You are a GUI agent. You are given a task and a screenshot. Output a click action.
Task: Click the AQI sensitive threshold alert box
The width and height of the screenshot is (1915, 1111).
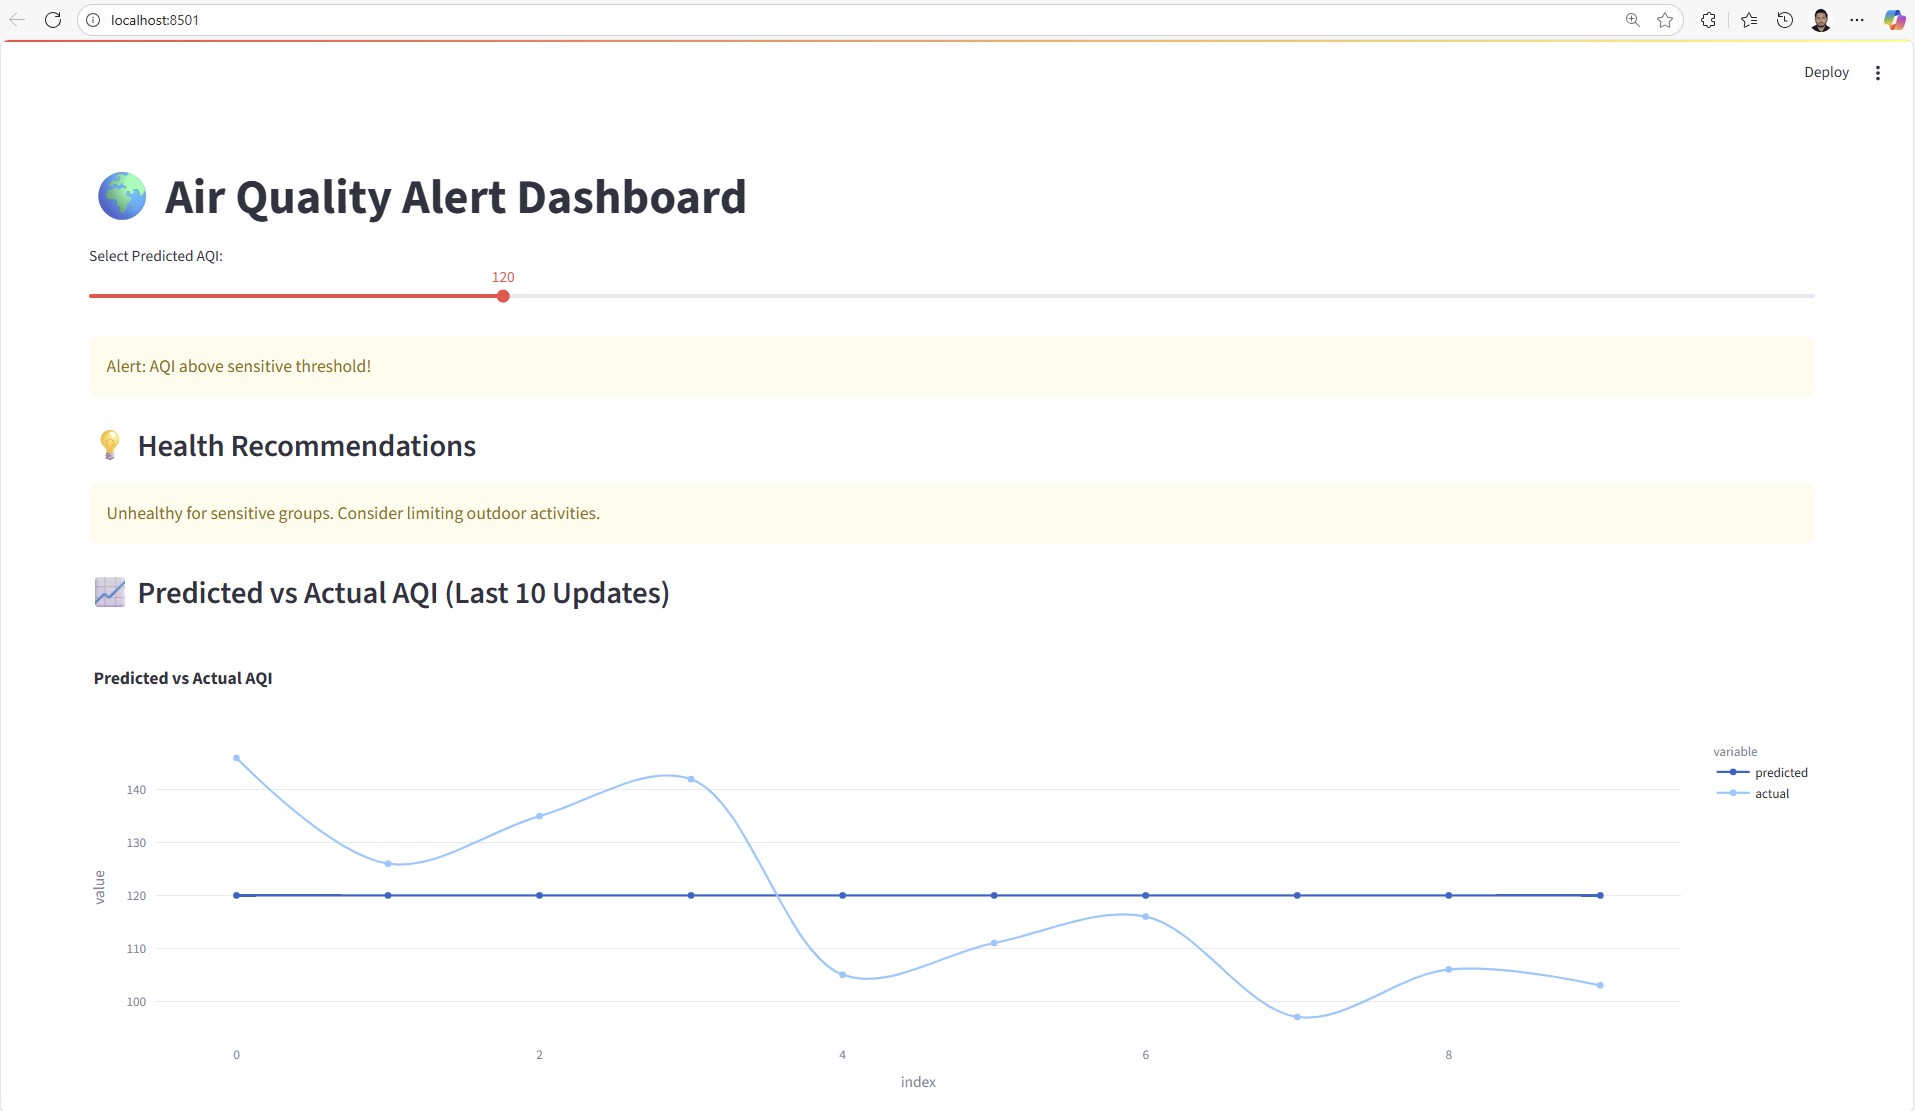coord(951,366)
